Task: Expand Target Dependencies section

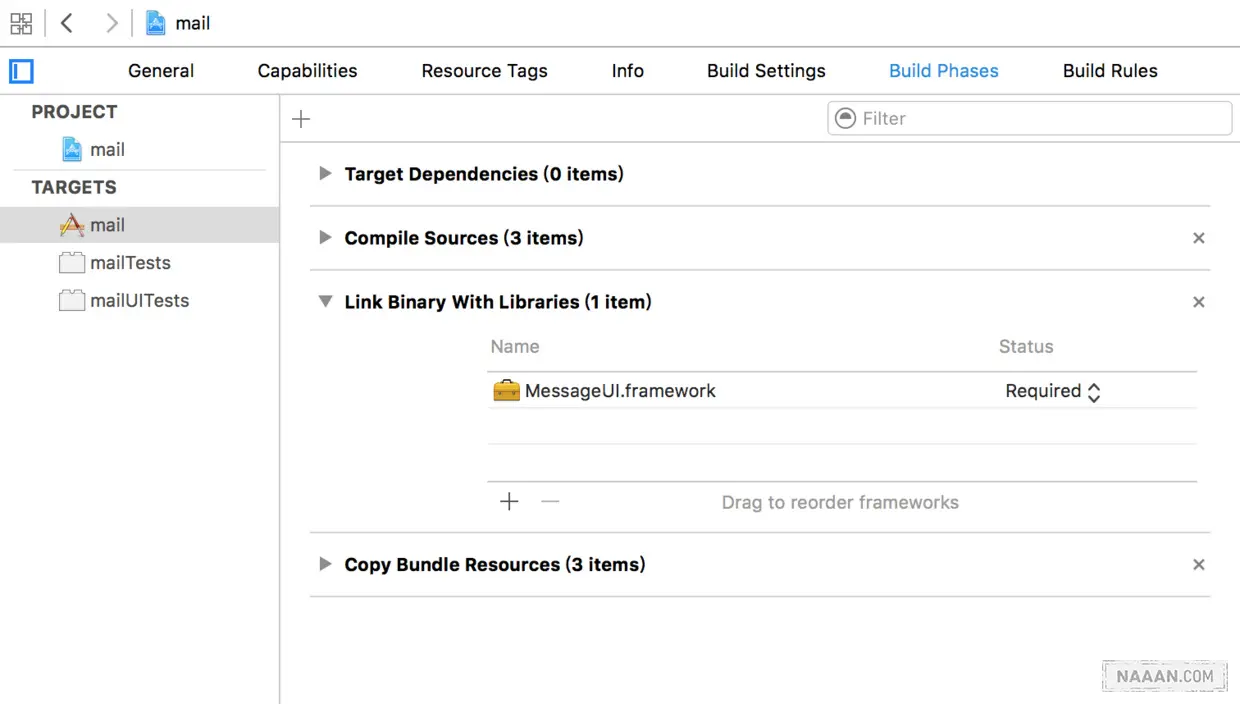Action: (325, 174)
